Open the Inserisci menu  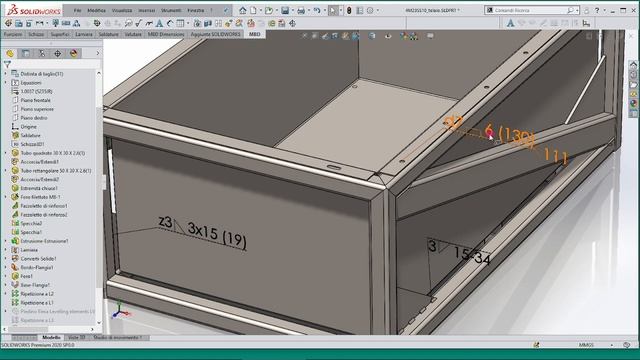pos(147,10)
